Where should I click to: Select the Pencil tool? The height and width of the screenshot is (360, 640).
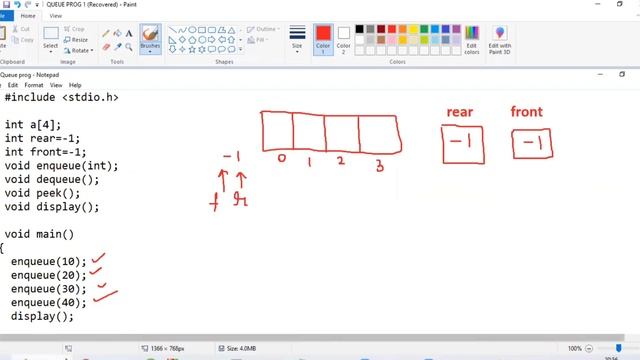(106, 33)
